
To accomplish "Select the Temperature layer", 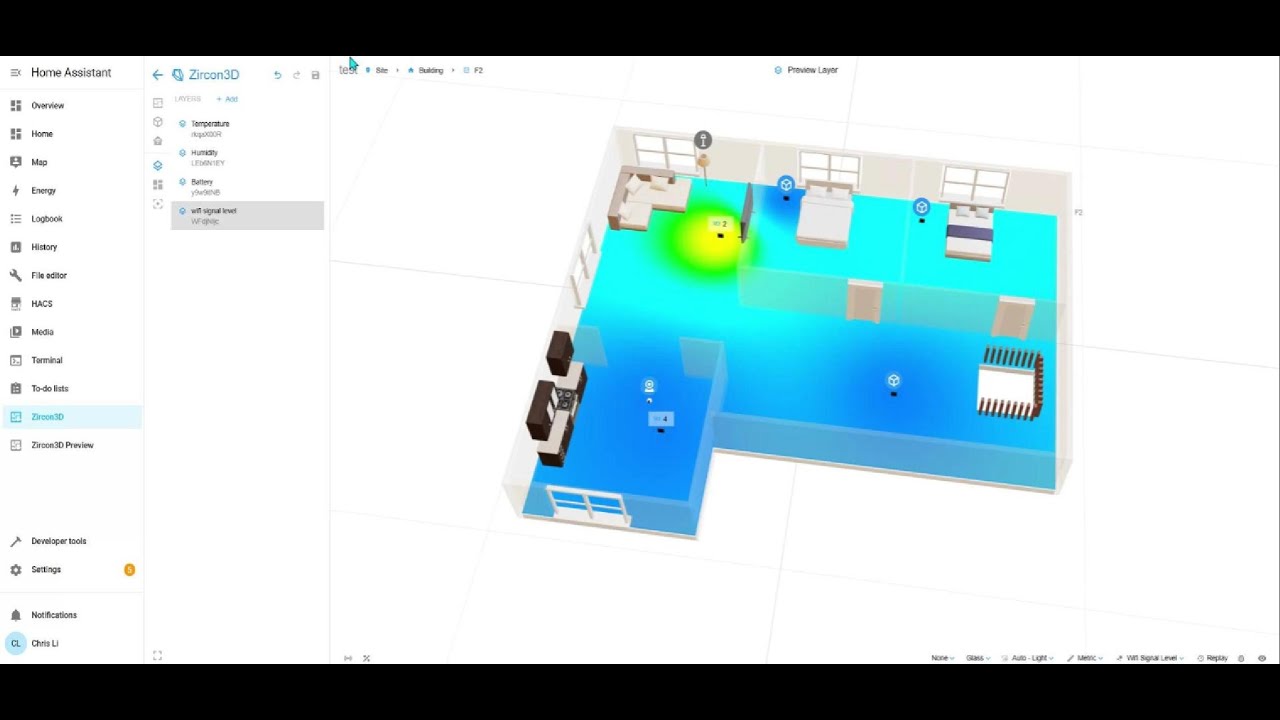I will (x=247, y=128).
